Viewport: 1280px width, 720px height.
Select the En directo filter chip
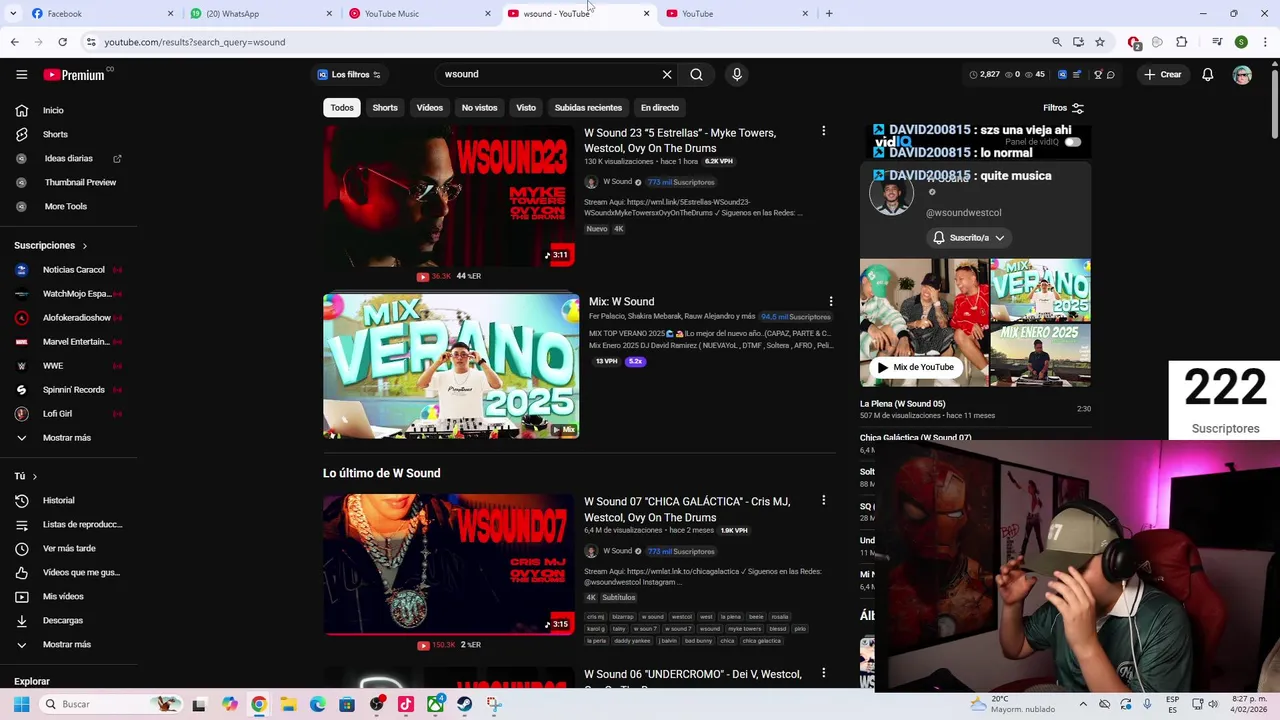[660, 107]
